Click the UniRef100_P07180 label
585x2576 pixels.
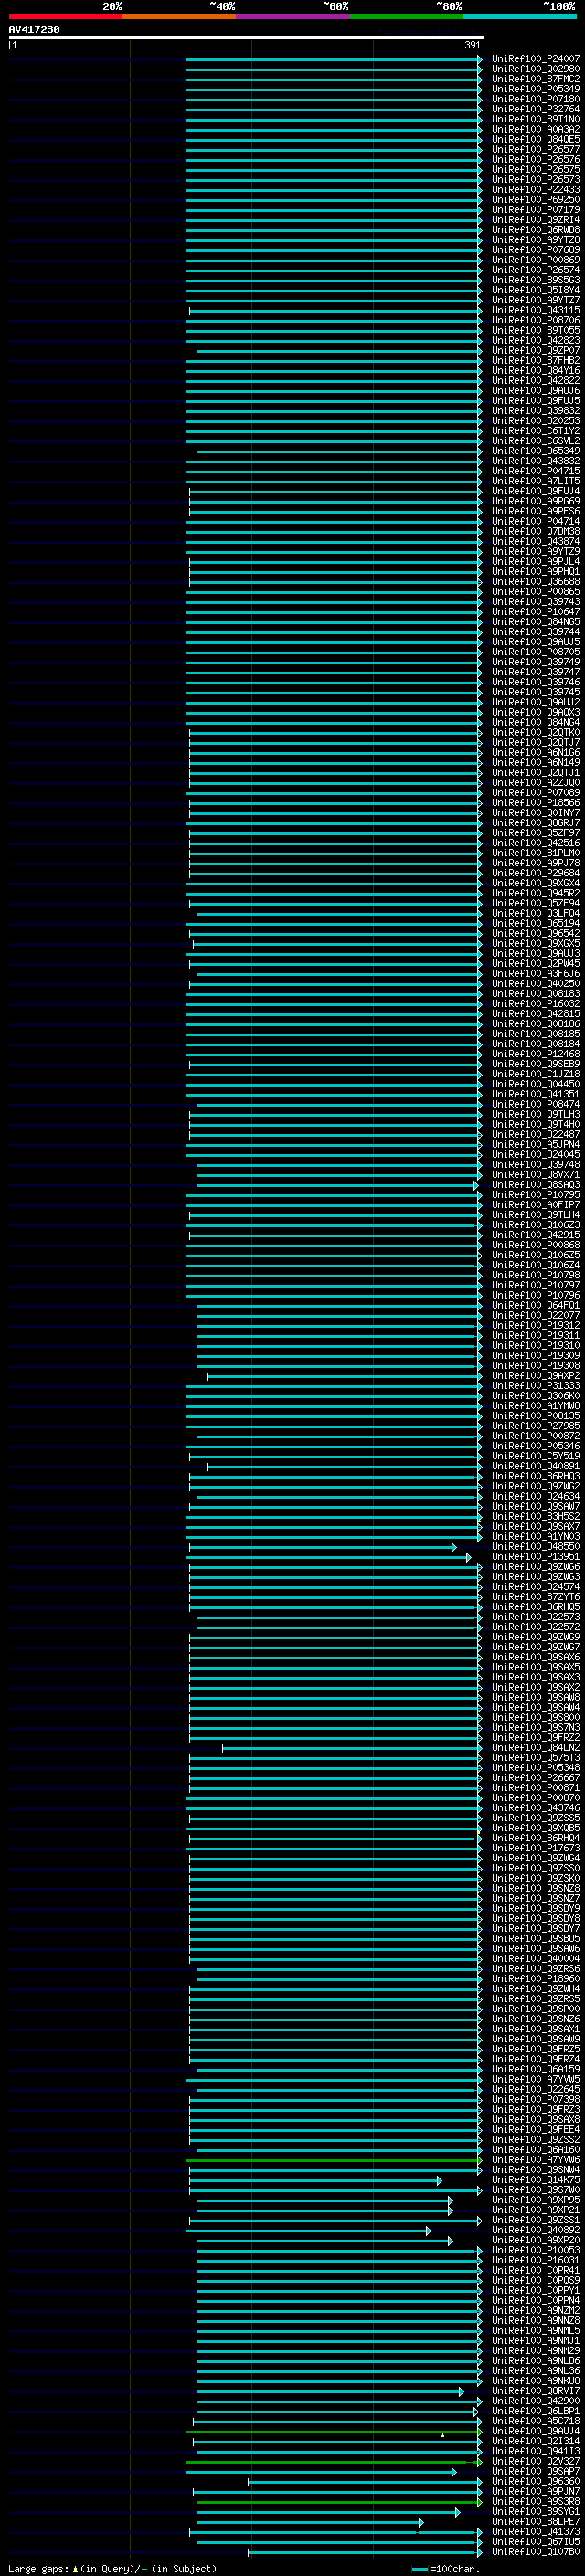[536, 100]
